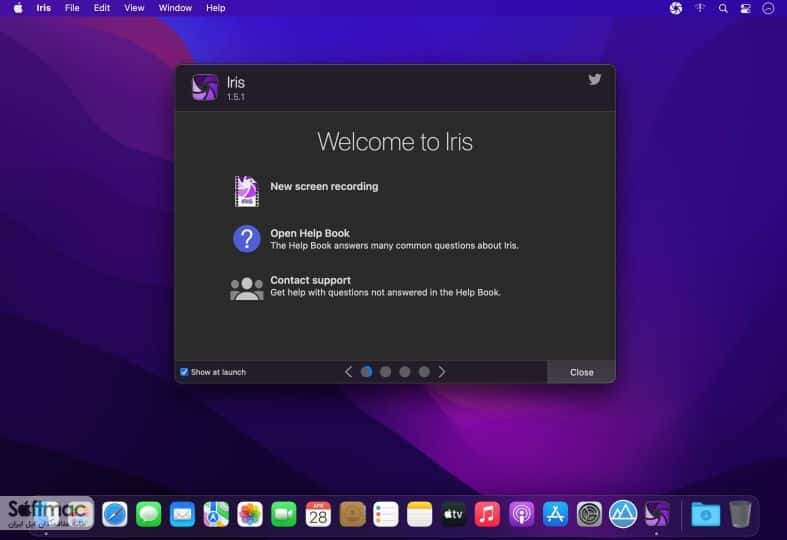Open the Iris application menu
The width and height of the screenshot is (787, 540).
(x=44, y=8)
